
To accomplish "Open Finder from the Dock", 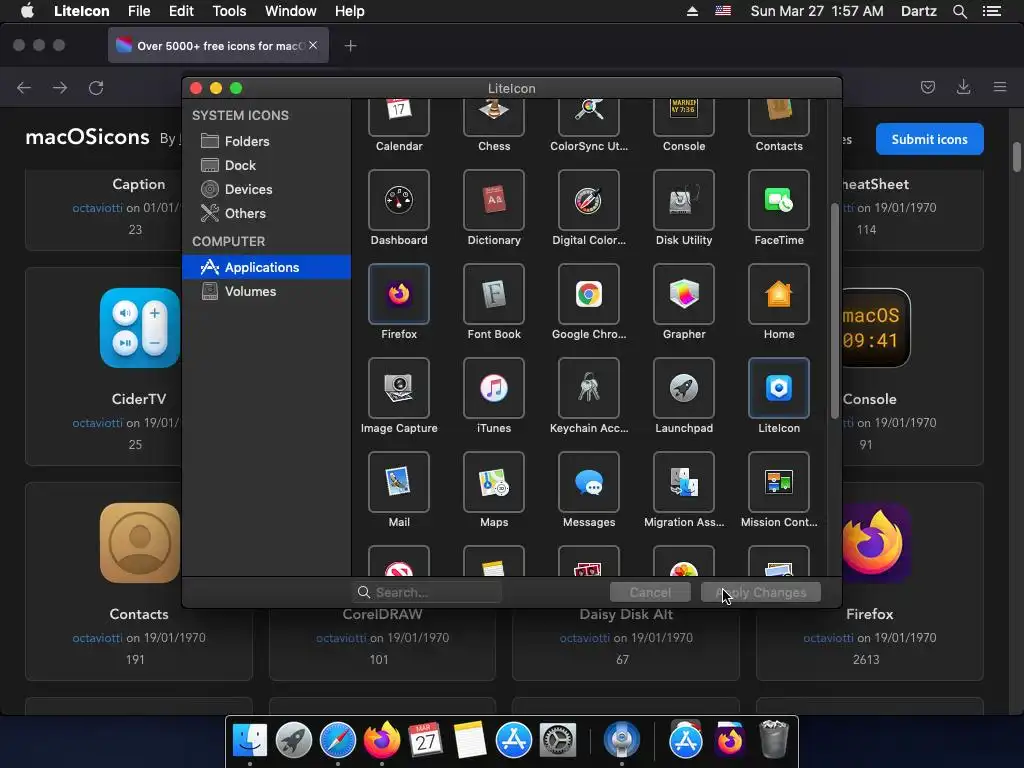I will [250, 741].
